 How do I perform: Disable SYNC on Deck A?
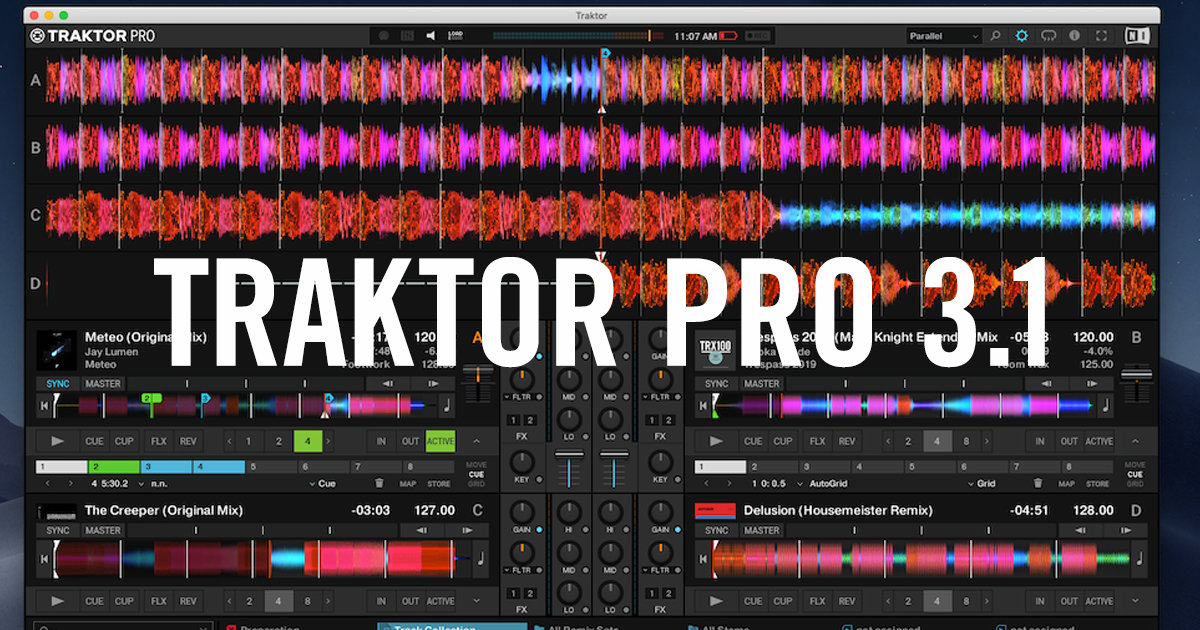pyautogui.click(x=58, y=383)
